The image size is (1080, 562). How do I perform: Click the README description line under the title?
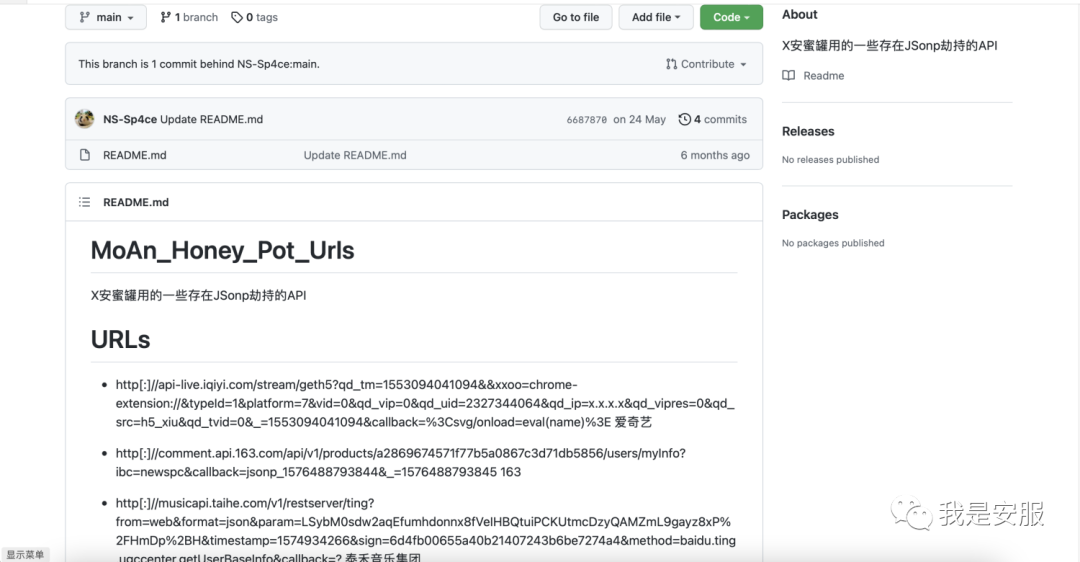point(198,295)
